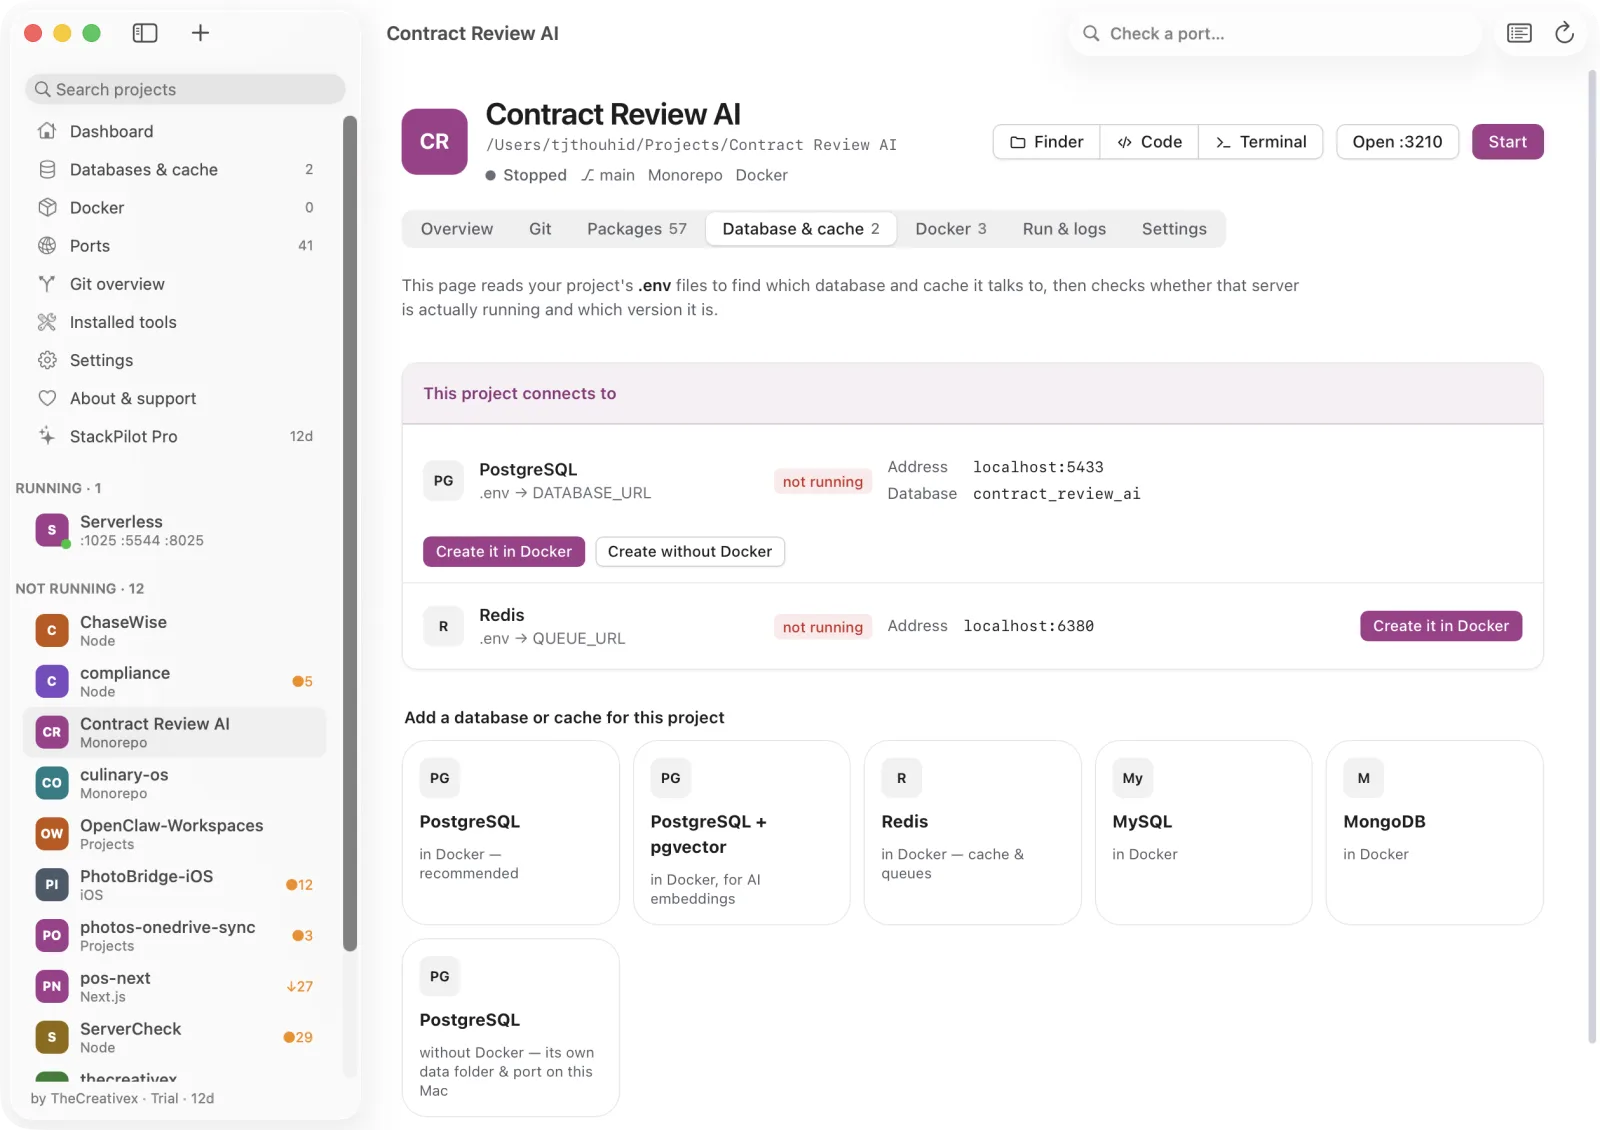Viewport: 1600px width, 1130px height.
Task: Click Create without Docker for PostgreSQL
Action: pos(690,552)
